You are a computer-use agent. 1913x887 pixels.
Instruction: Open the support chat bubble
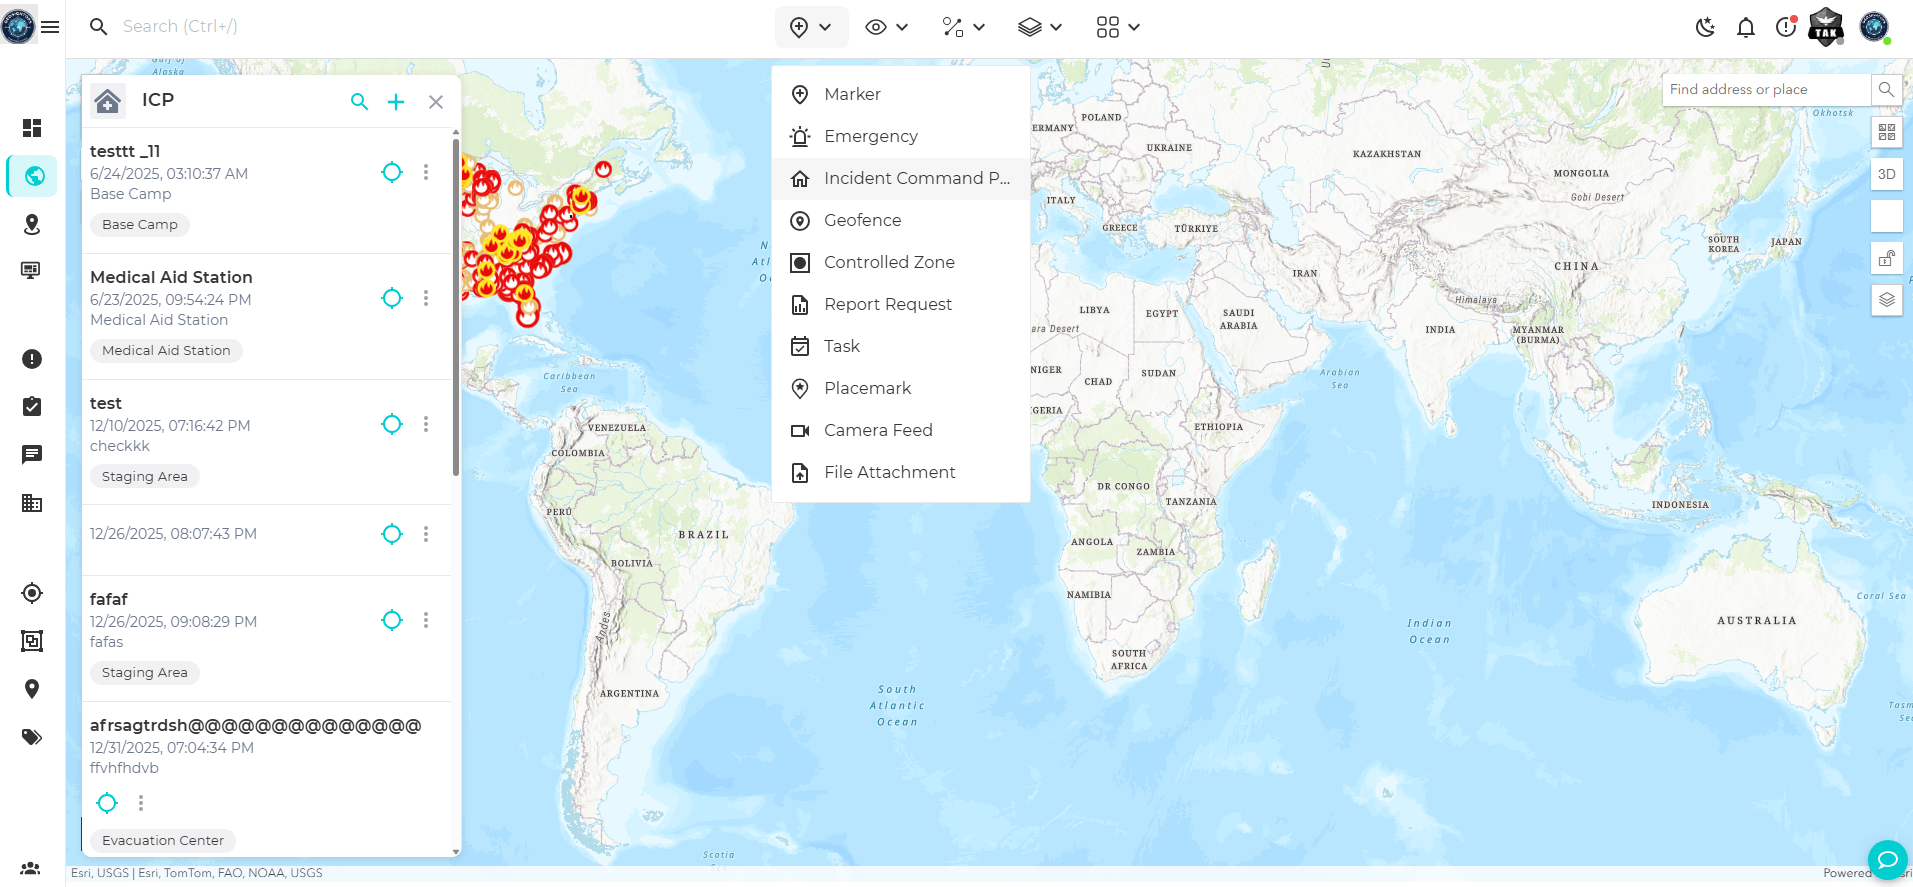(1887, 860)
